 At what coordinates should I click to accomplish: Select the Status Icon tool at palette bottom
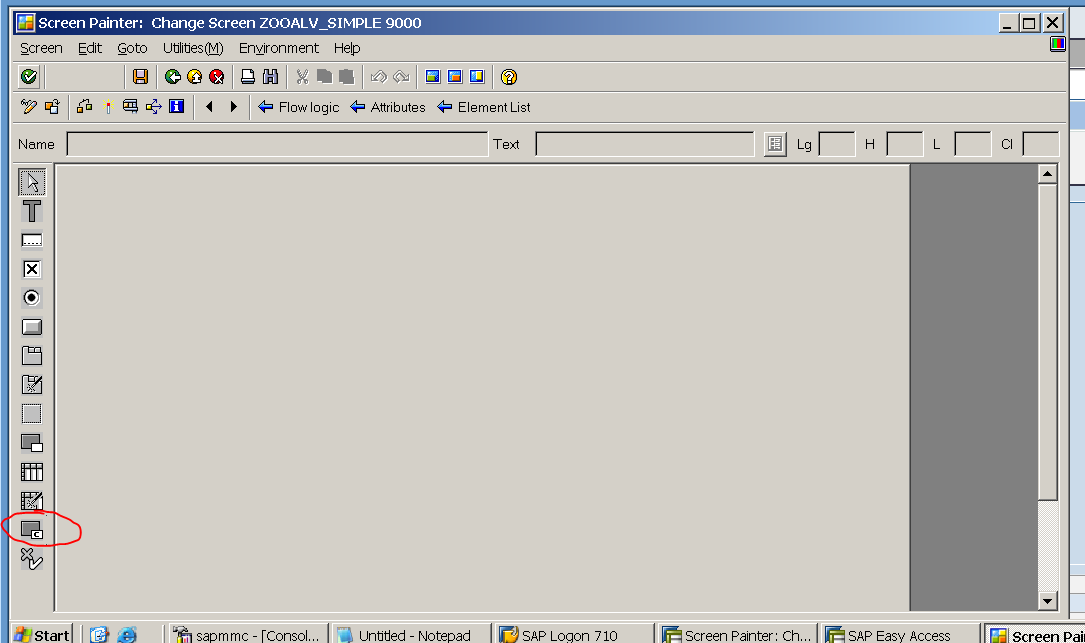pyautogui.click(x=31, y=559)
